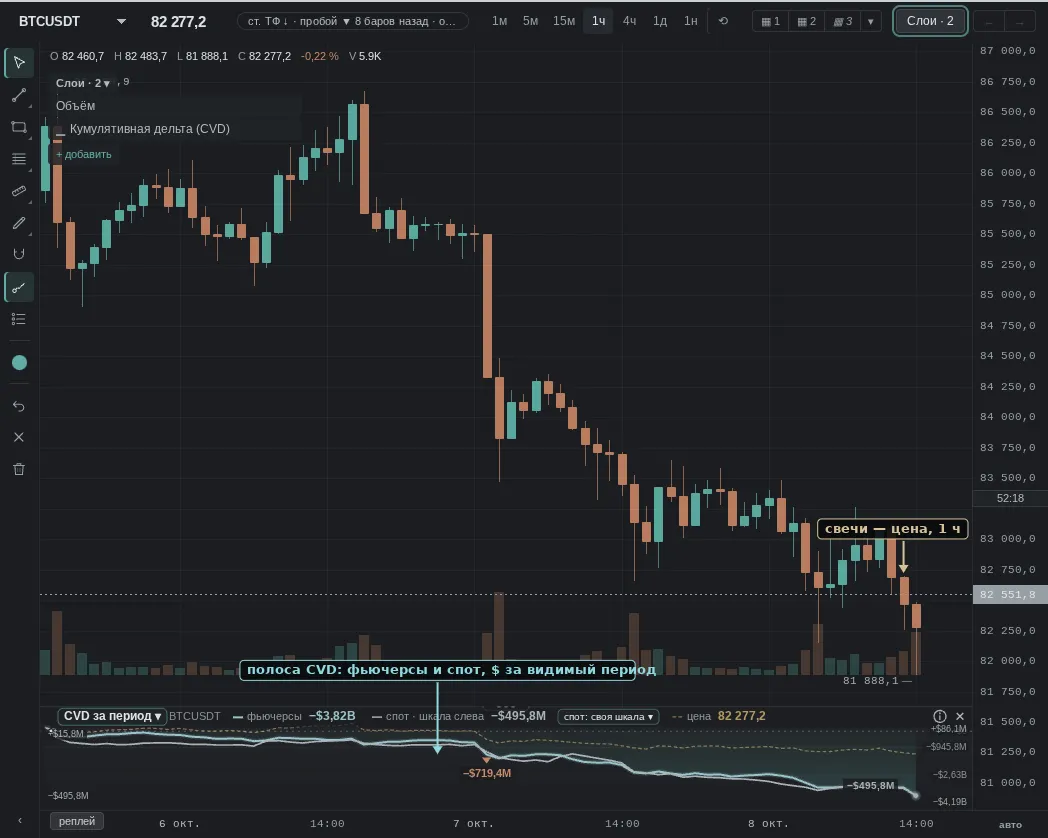The width and height of the screenshot is (1048, 838).
Task: Switch to the 1м timeframe
Action: pos(499,21)
